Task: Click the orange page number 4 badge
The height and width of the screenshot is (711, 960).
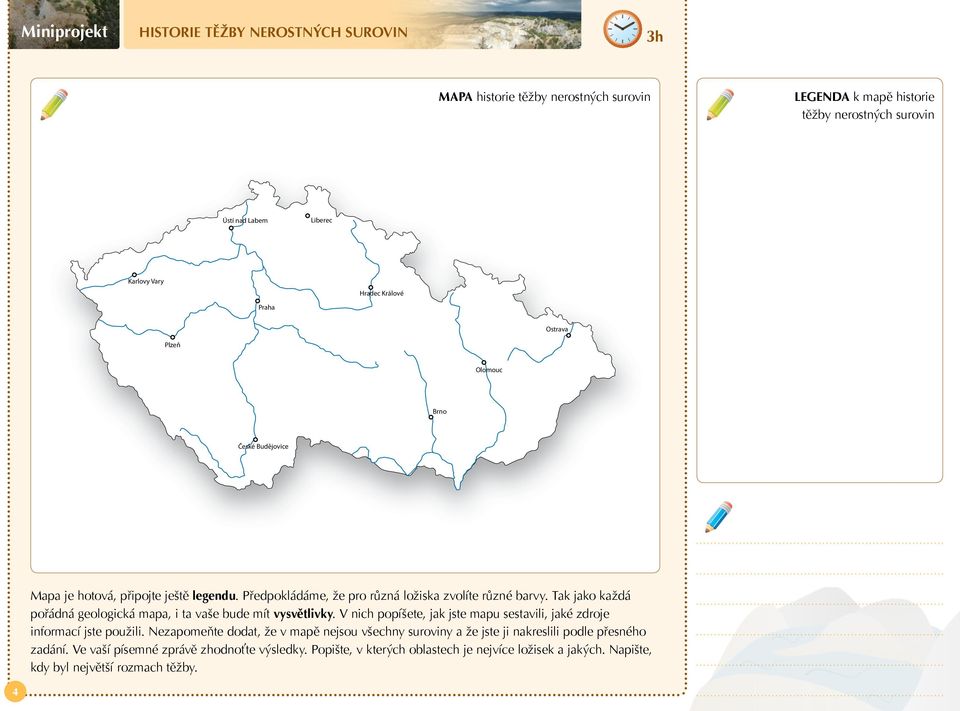Action: tap(15, 692)
